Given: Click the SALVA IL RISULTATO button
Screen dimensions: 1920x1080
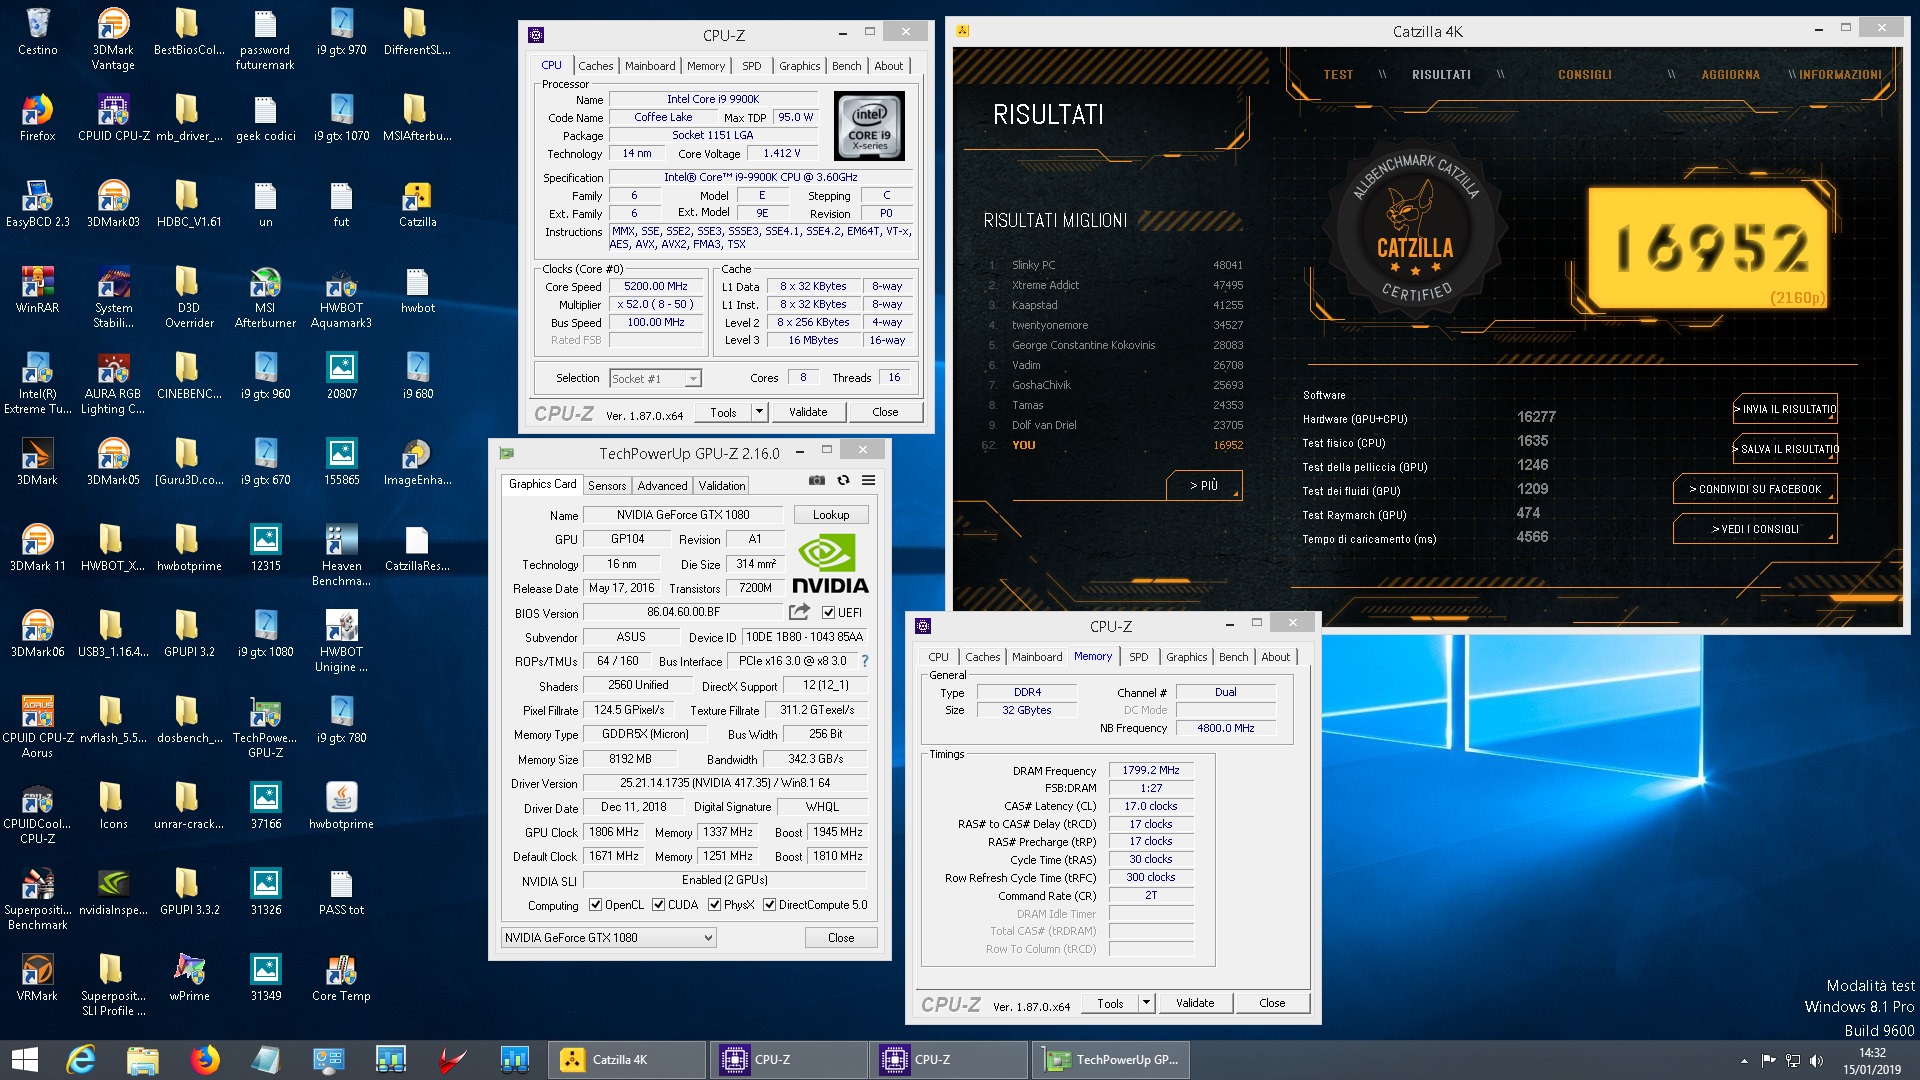Looking at the screenshot, I should pyautogui.click(x=1785, y=449).
